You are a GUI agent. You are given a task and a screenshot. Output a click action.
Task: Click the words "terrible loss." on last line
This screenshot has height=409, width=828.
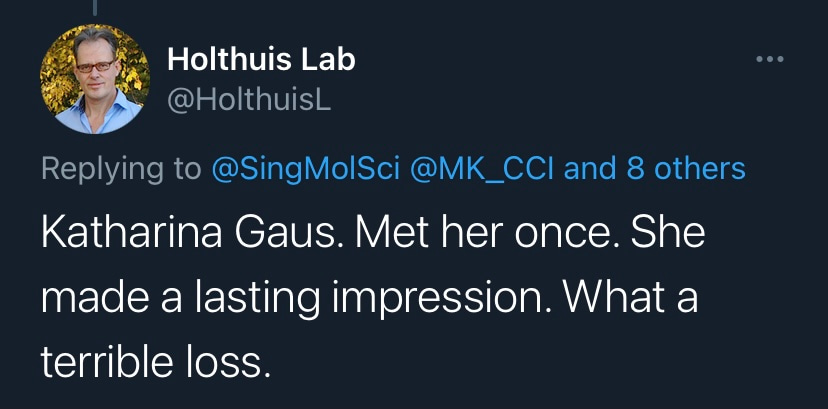pyautogui.click(x=156, y=360)
